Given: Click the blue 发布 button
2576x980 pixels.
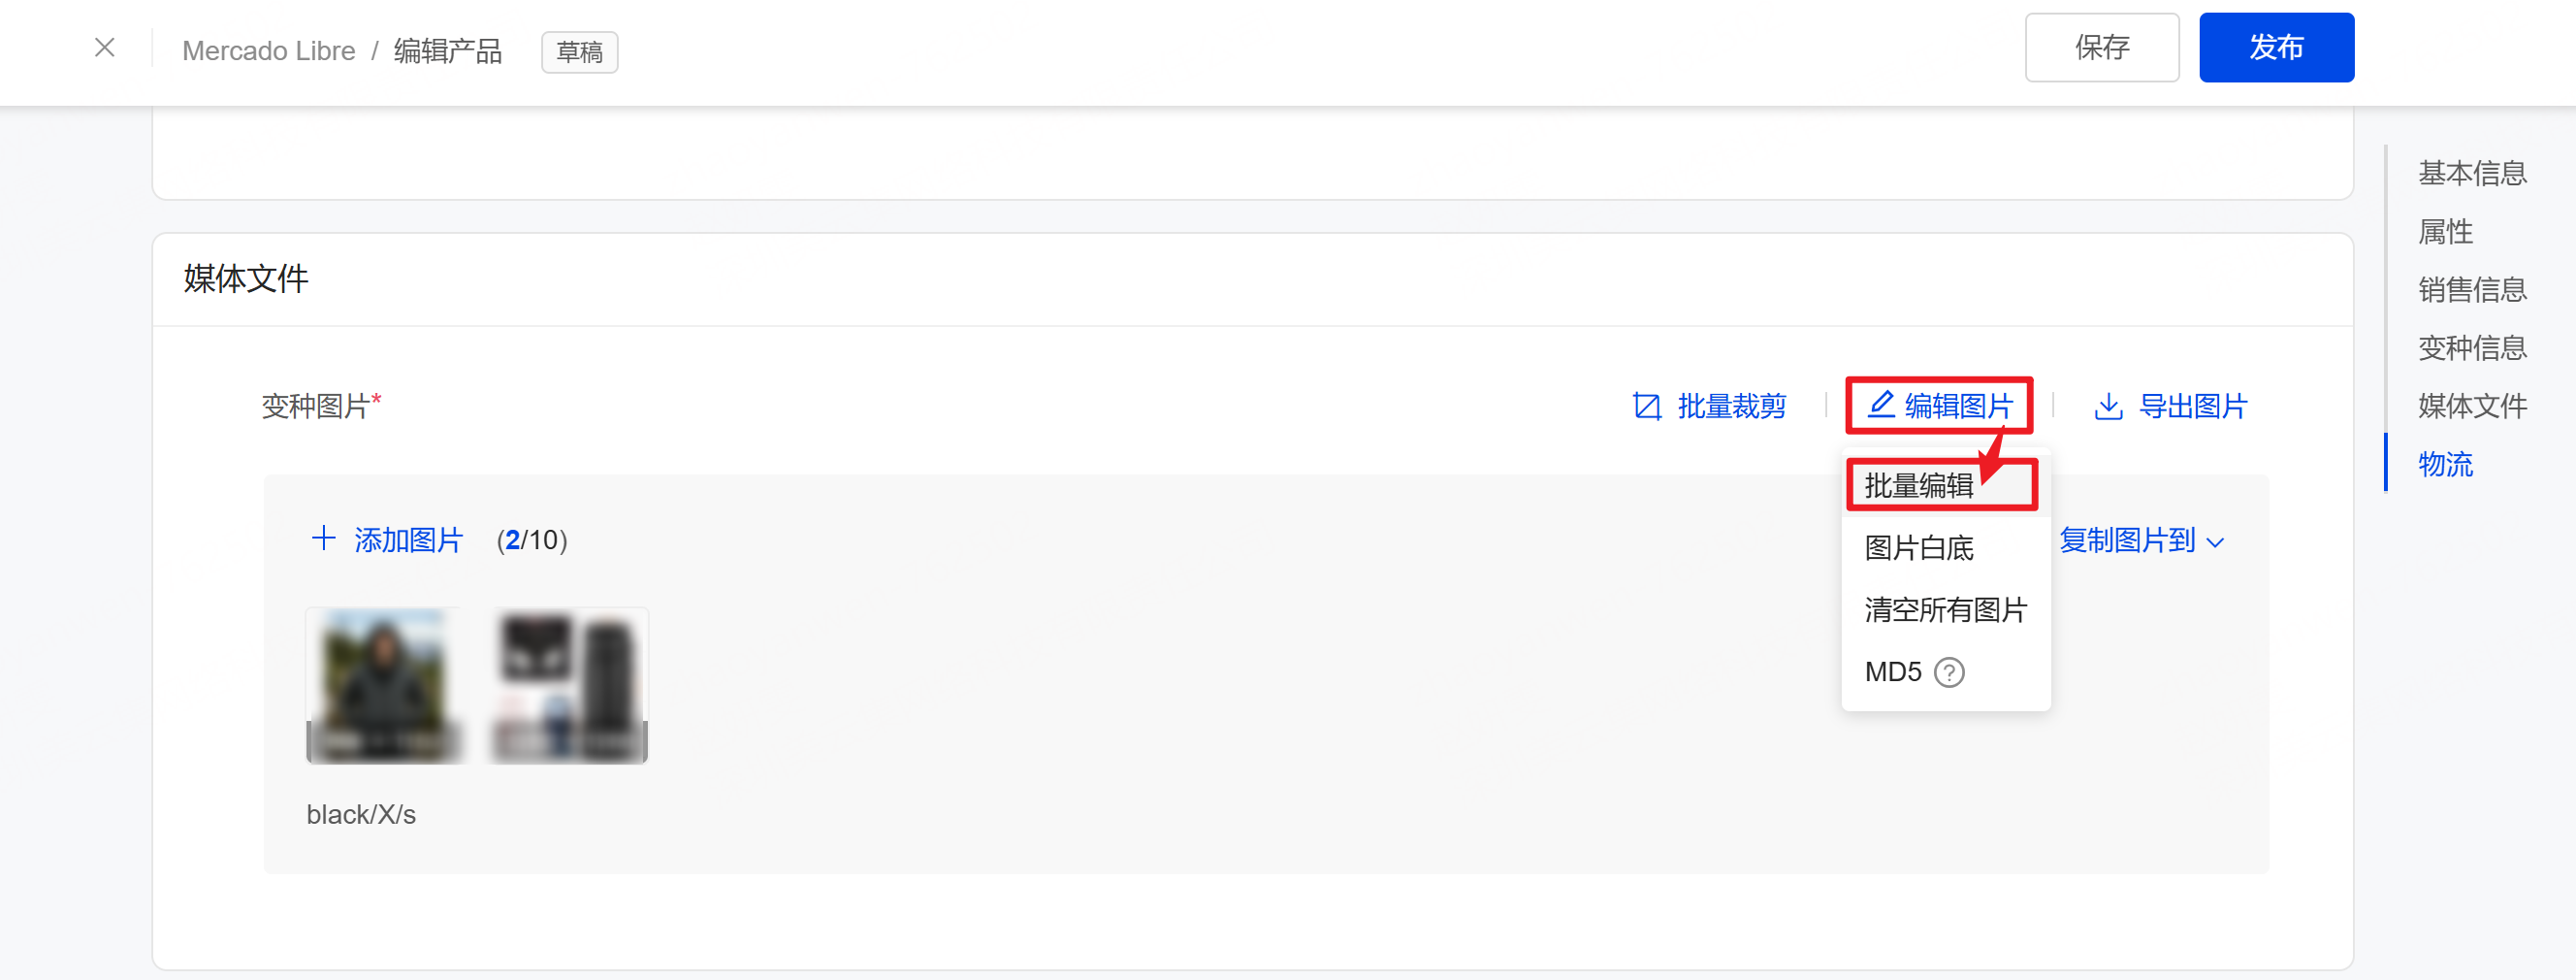Looking at the screenshot, I should point(2275,48).
